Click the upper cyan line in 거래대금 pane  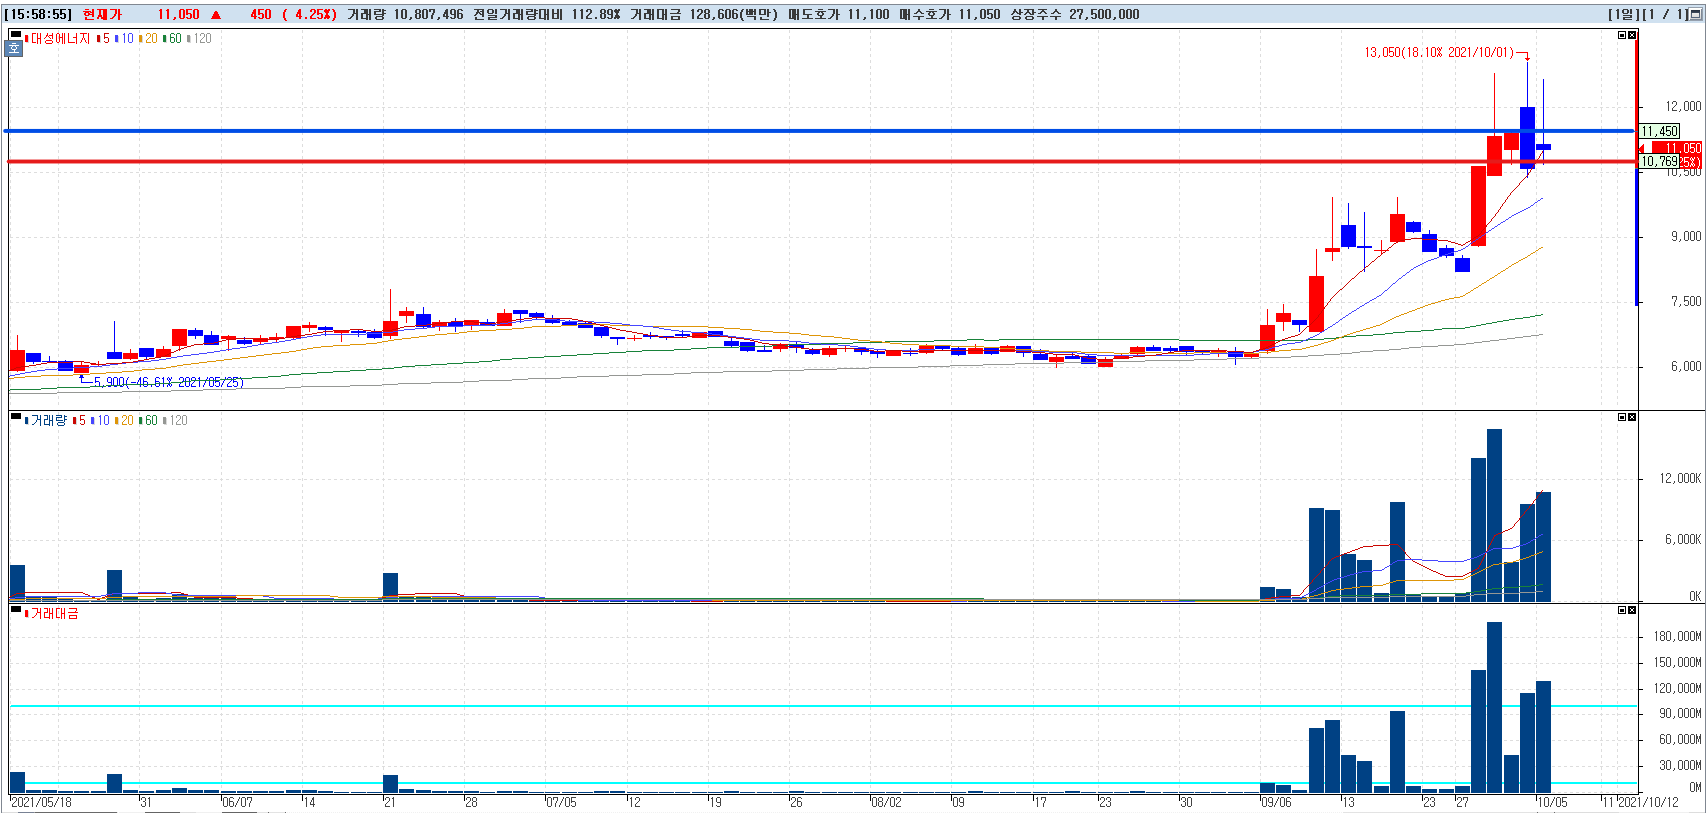pos(823,706)
